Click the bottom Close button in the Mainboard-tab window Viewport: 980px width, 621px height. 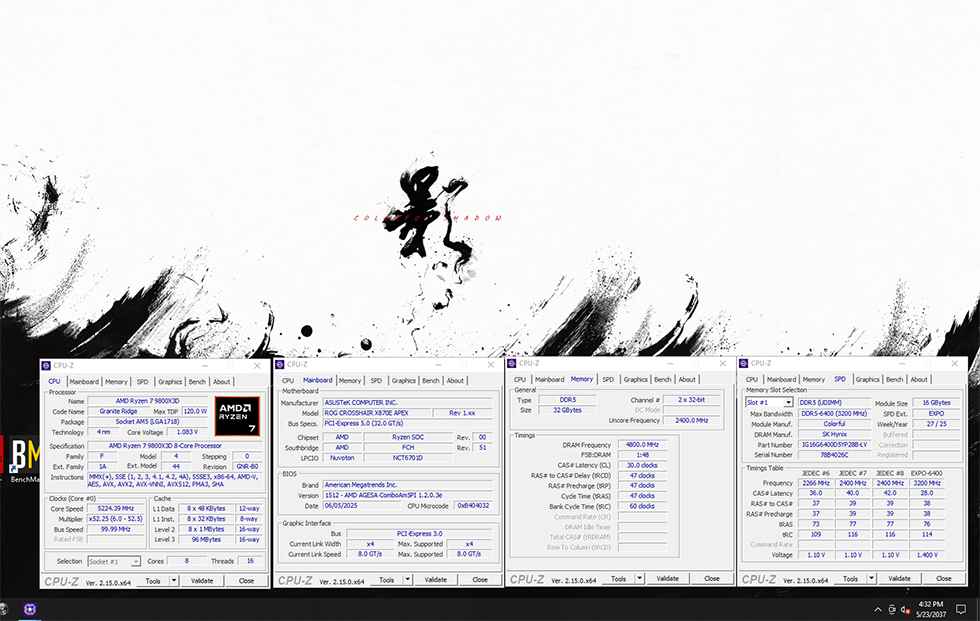coord(480,580)
